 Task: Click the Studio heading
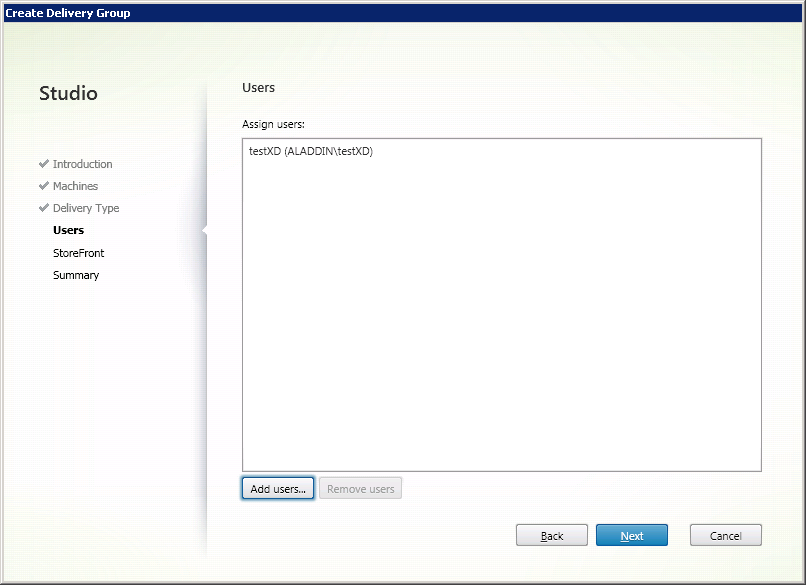68,93
